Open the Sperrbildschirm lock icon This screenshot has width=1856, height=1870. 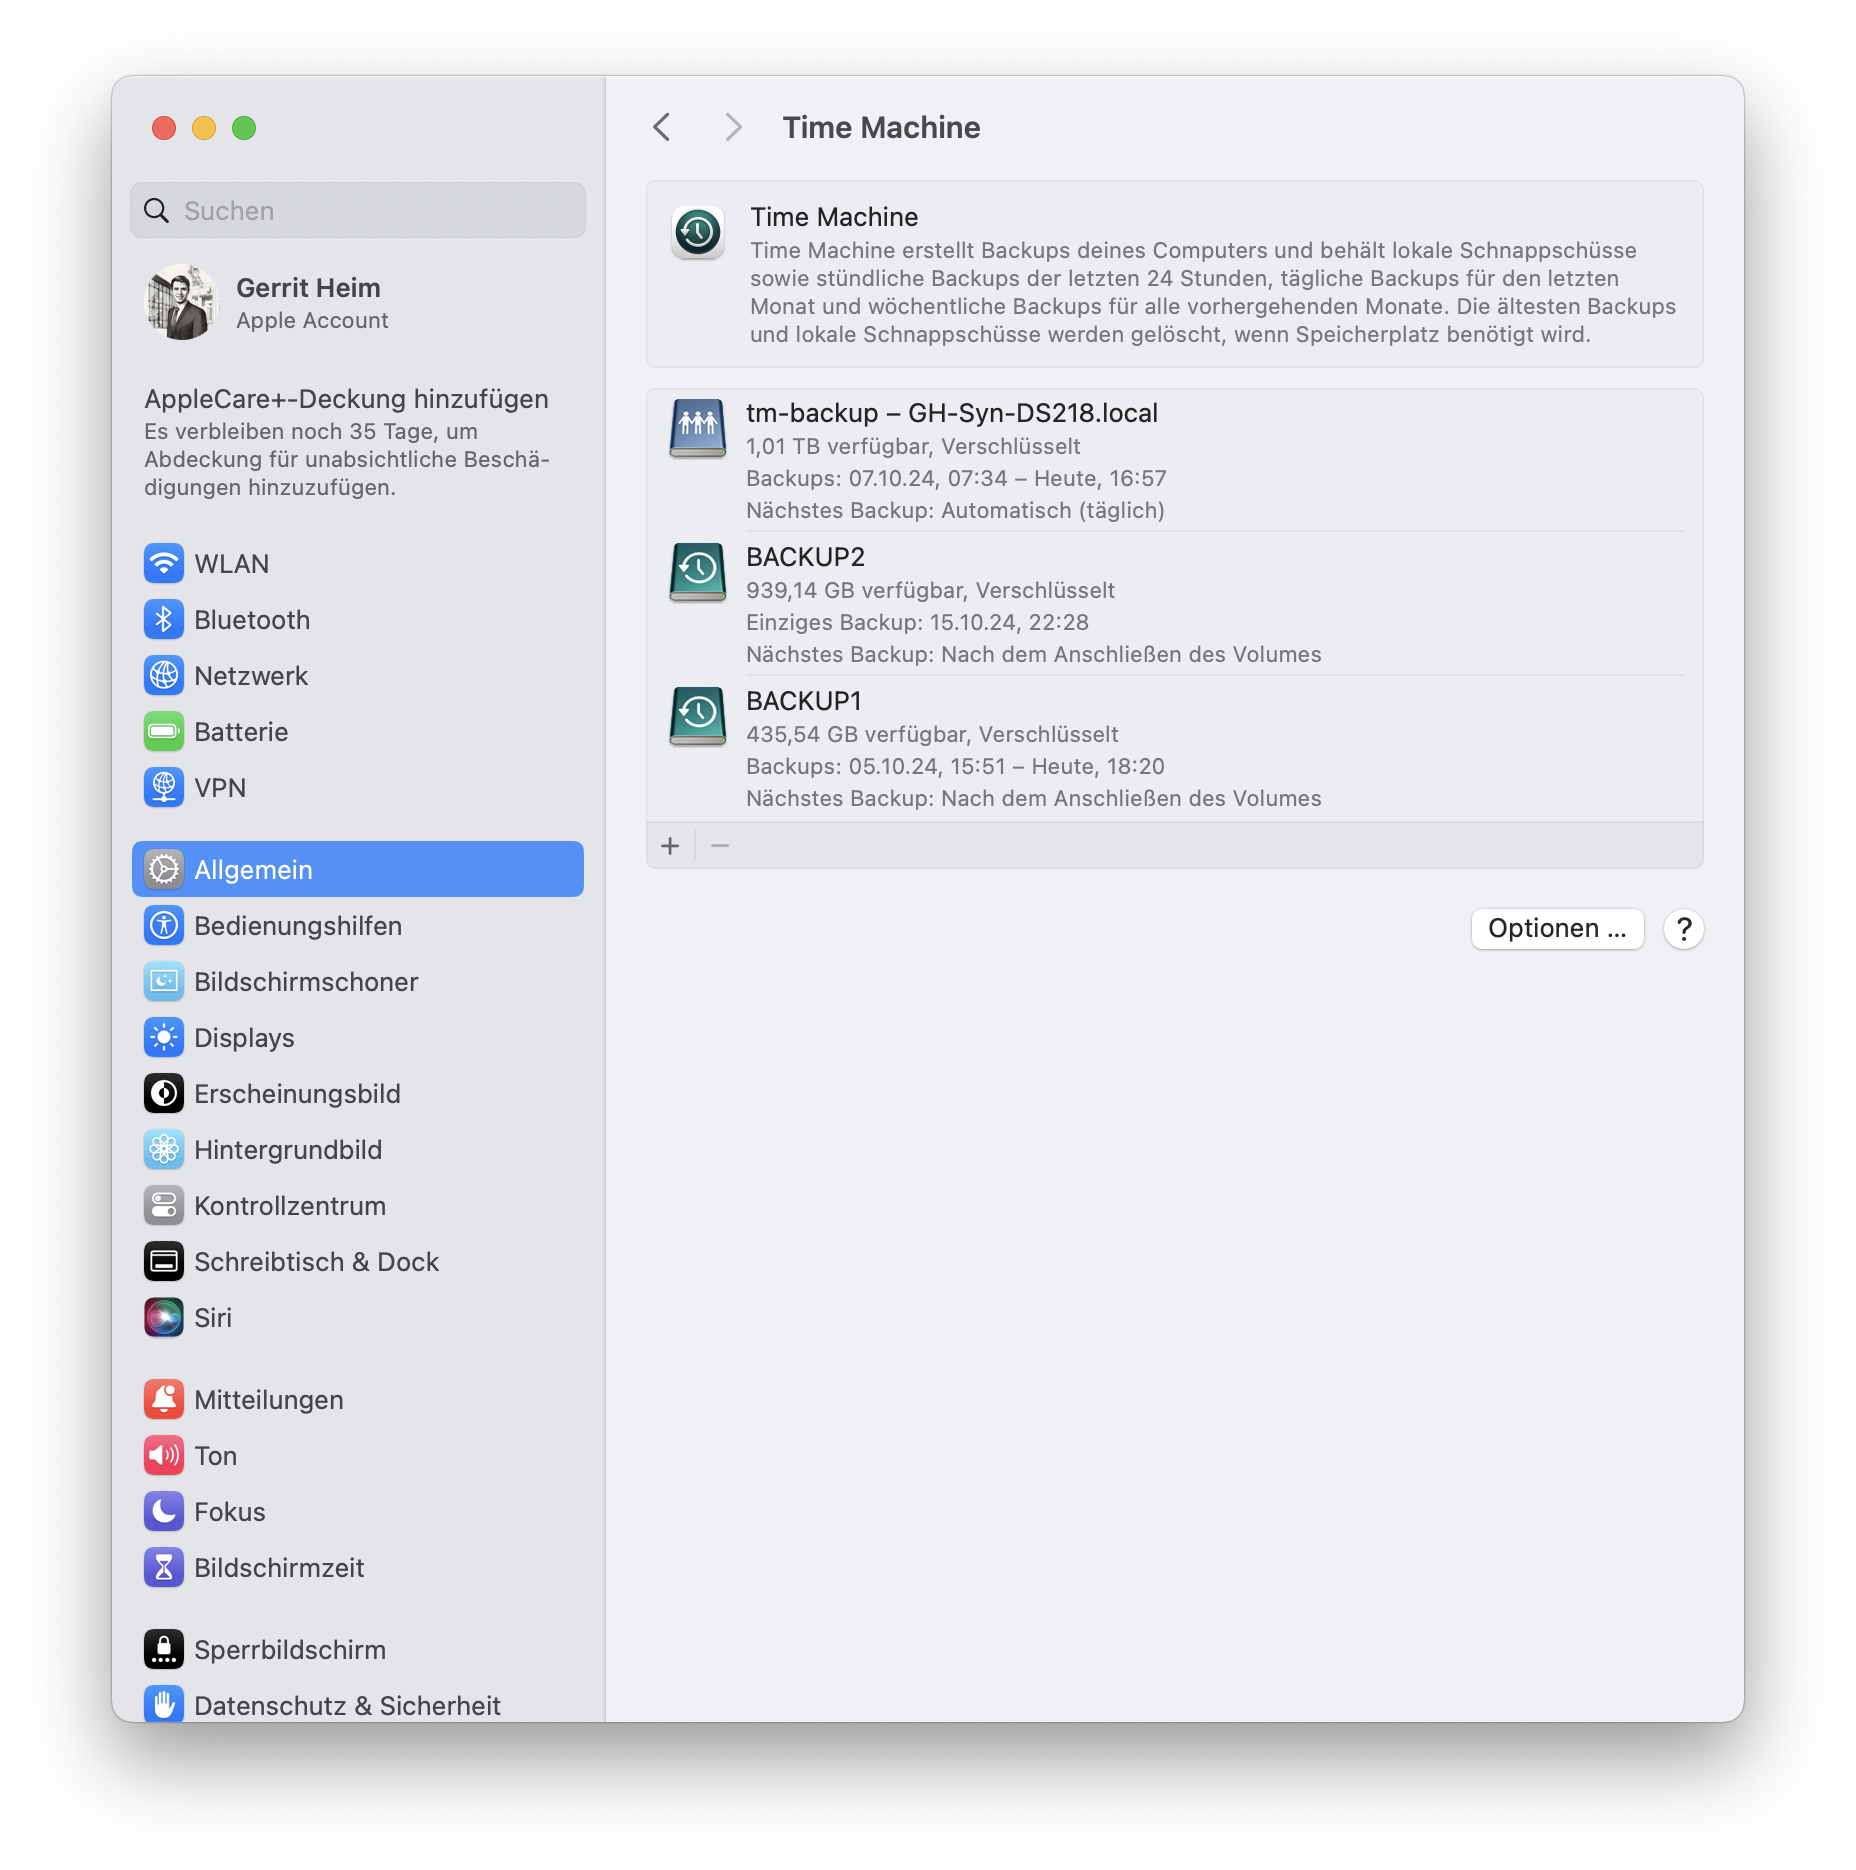tap(163, 1650)
